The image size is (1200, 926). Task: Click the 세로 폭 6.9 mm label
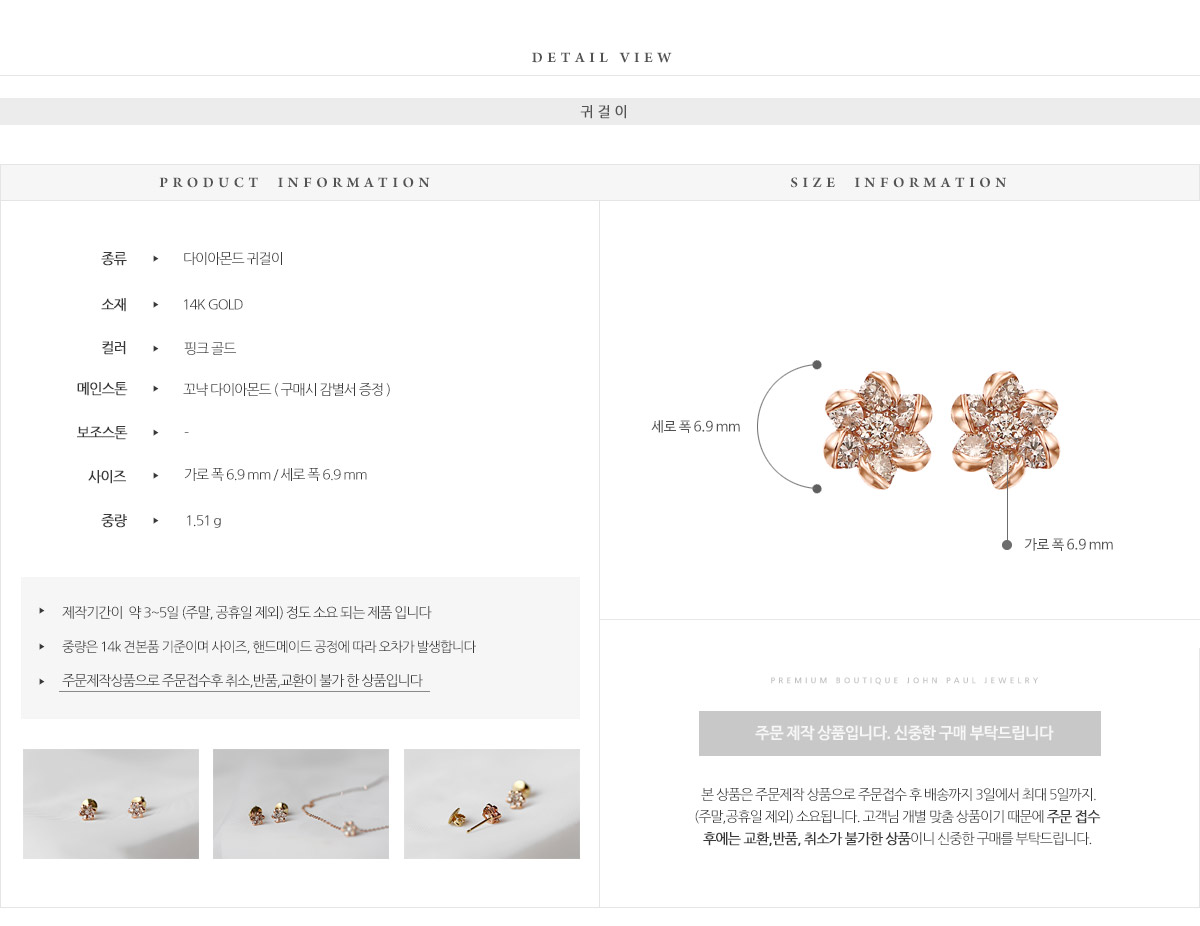tap(696, 427)
